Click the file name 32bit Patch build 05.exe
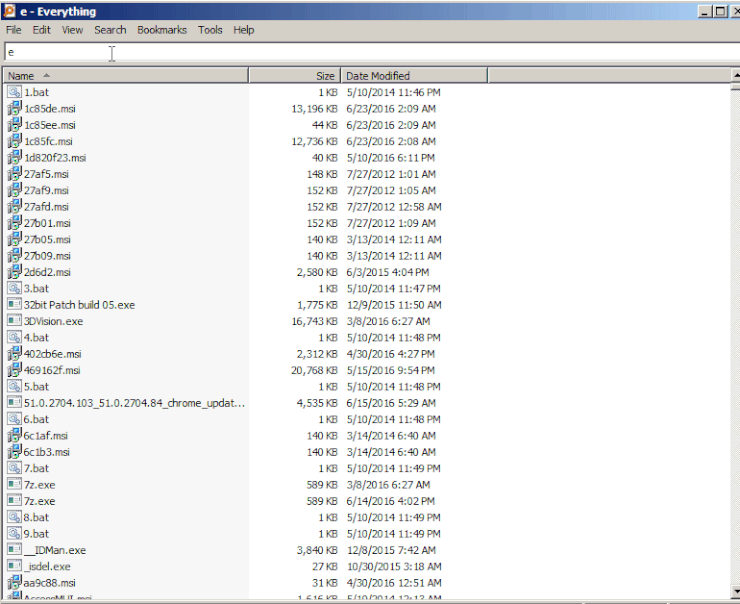The height and width of the screenshot is (604, 740). [x=79, y=305]
